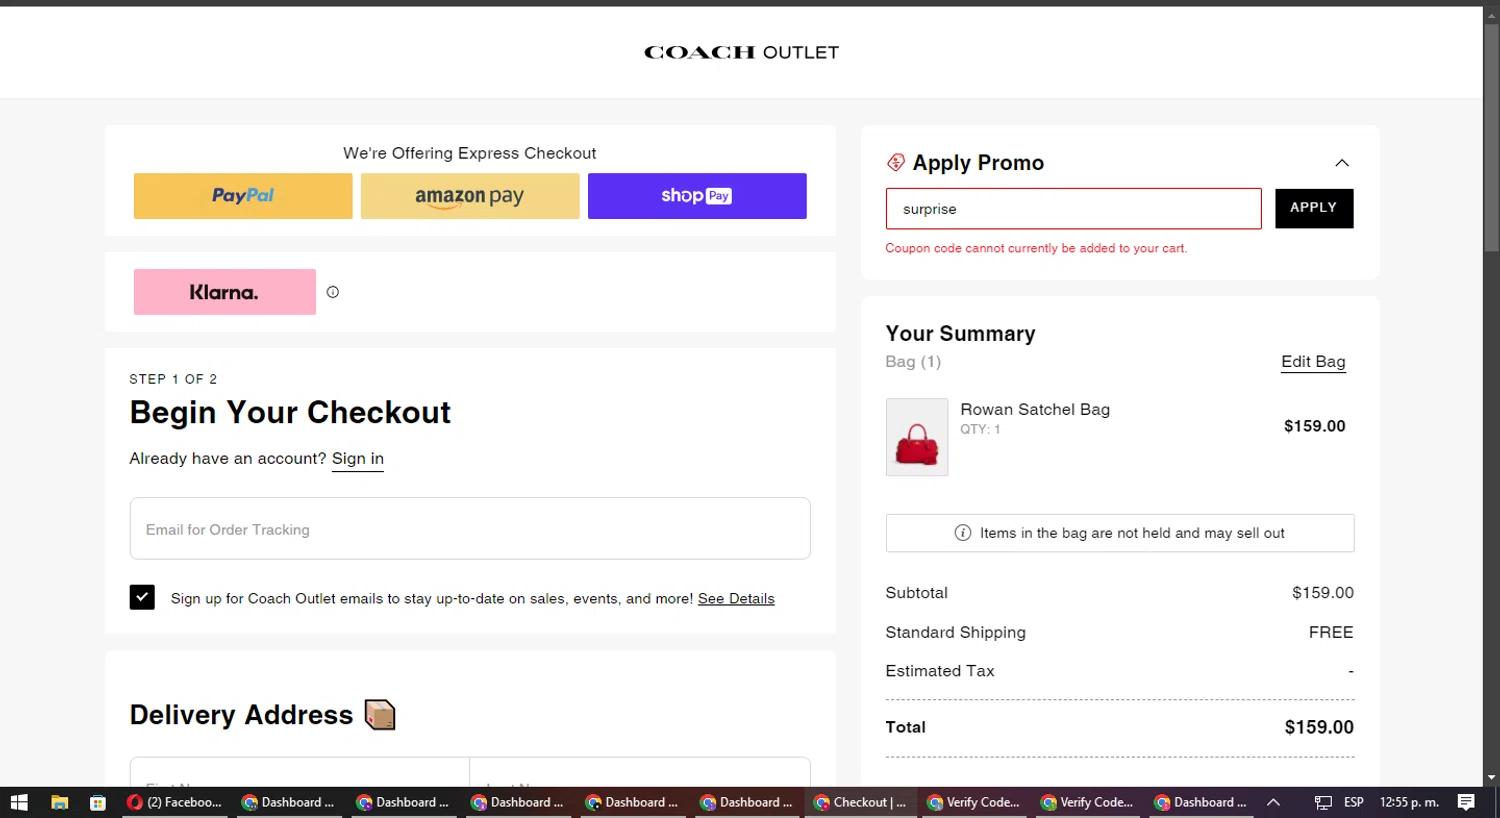Image resolution: width=1500 pixels, height=818 pixels.
Task: Choose Amazon Pay express checkout
Action: coord(470,196)
